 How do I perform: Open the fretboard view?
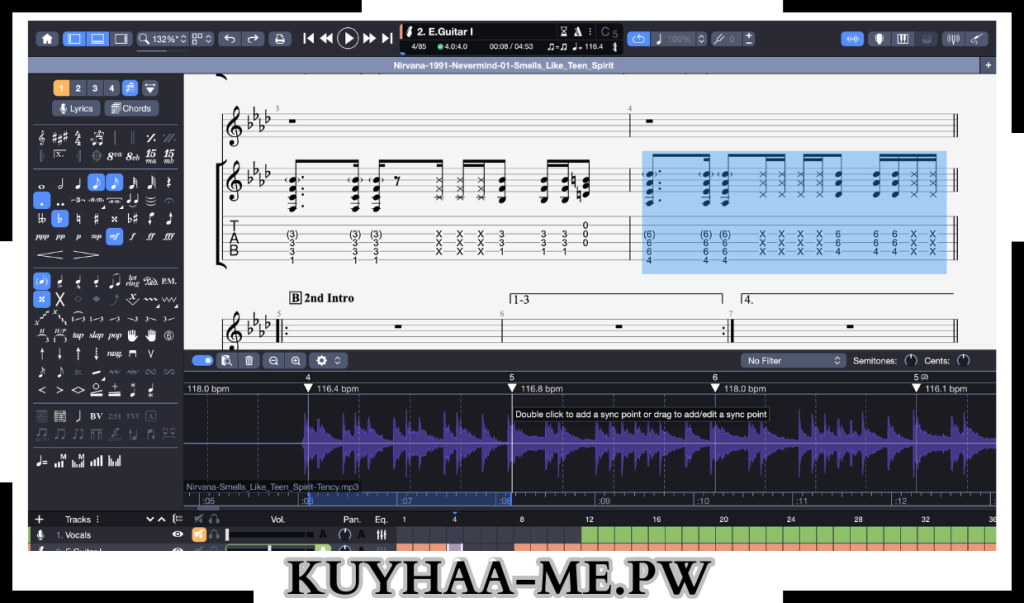click(x=880, y=39)
